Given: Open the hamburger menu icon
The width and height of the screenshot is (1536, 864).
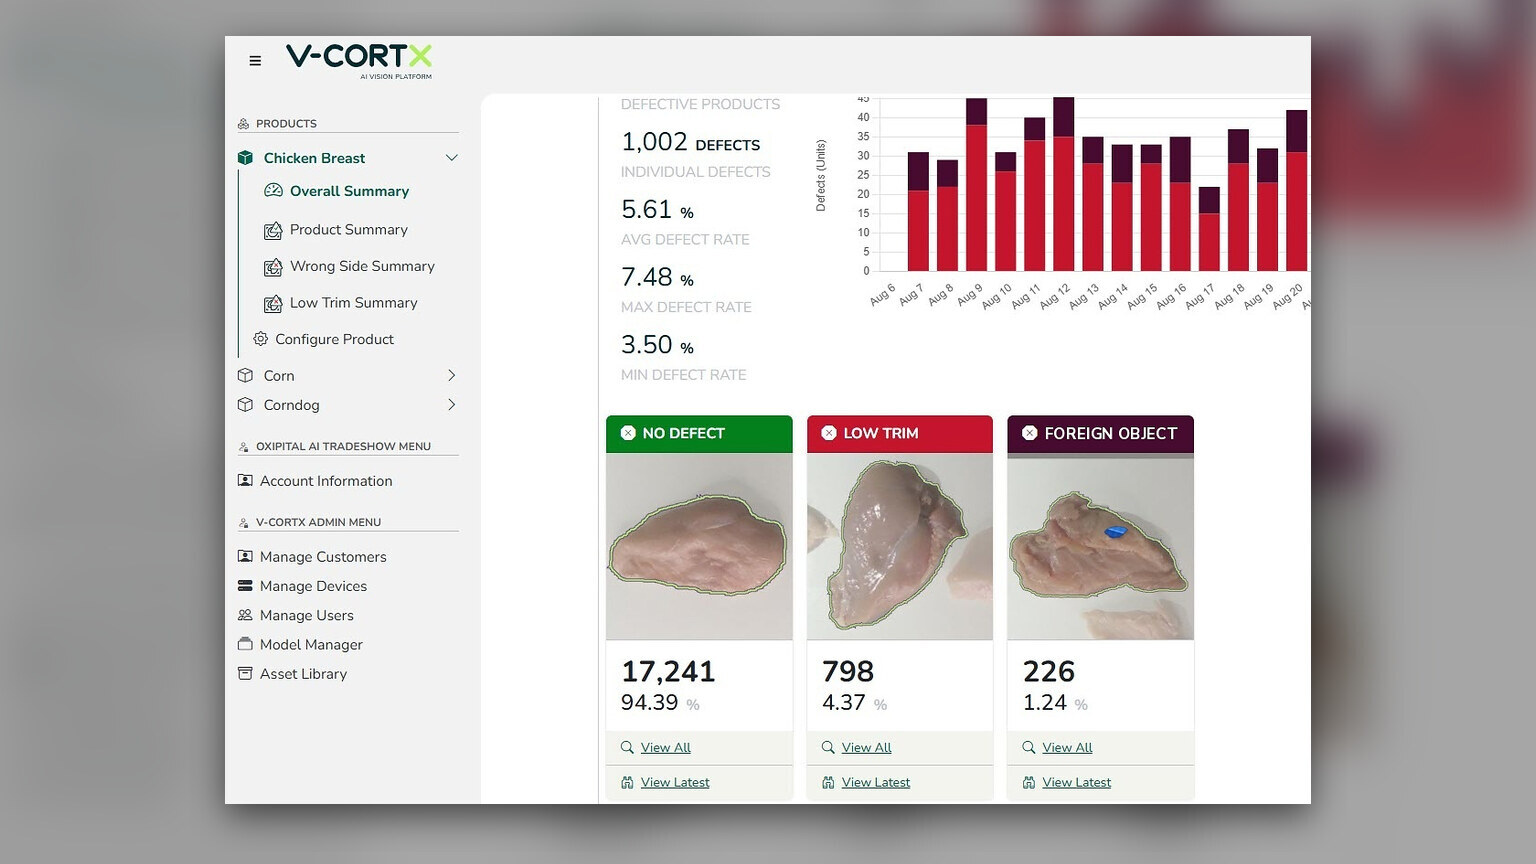Looking at the screenshot, I should (x=255, y=61).
